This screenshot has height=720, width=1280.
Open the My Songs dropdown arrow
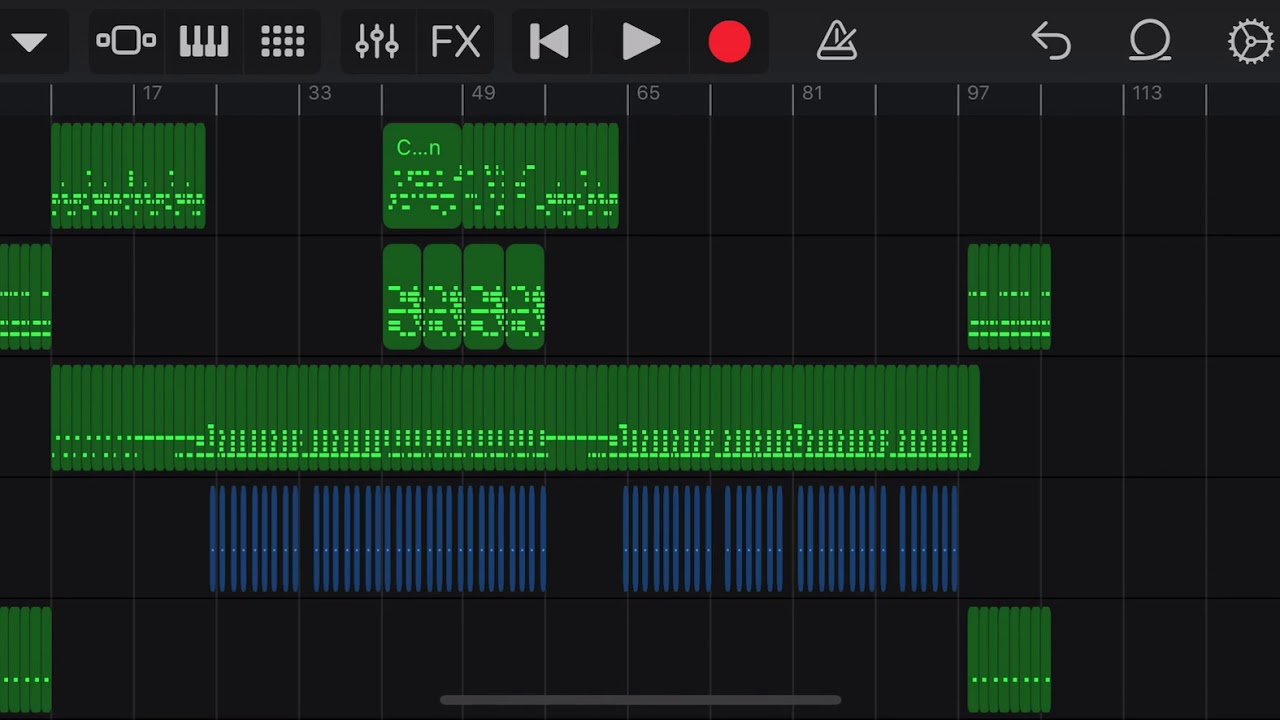(x=29, y=42)
